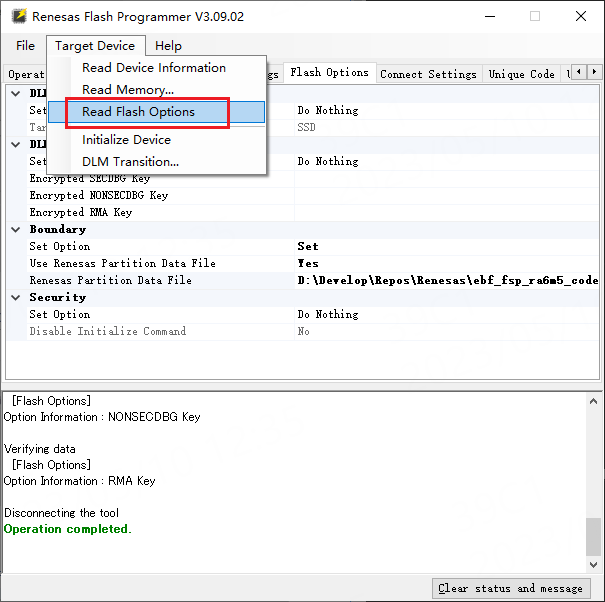Image resolution: width=605 pixels, height=602 pixels.
Task: Open the Help menu
Action: [168, 46]
